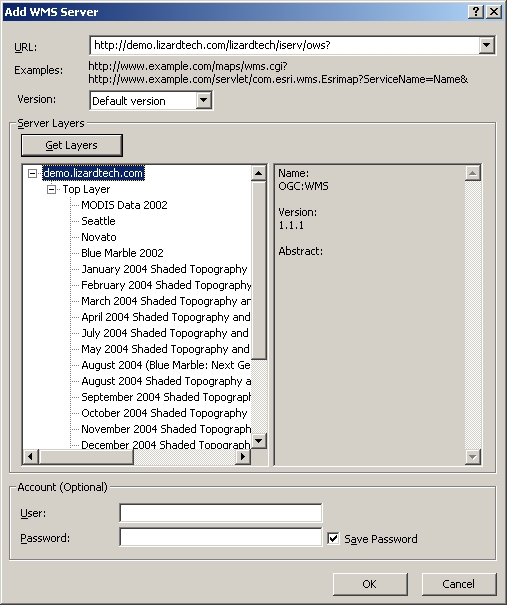Click layer tree scroll up arrow
The height and width of the screenshot is (605, 507).
259,173
